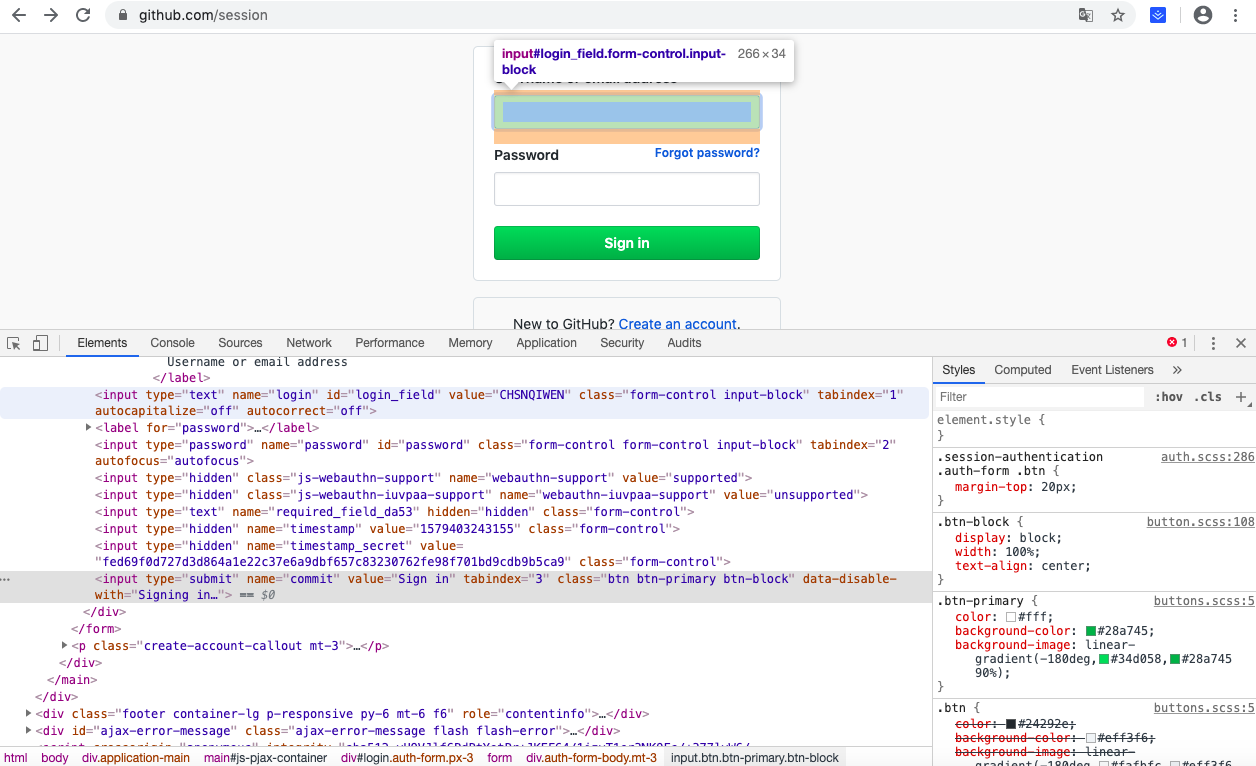Switch to the Application tab

546,343
